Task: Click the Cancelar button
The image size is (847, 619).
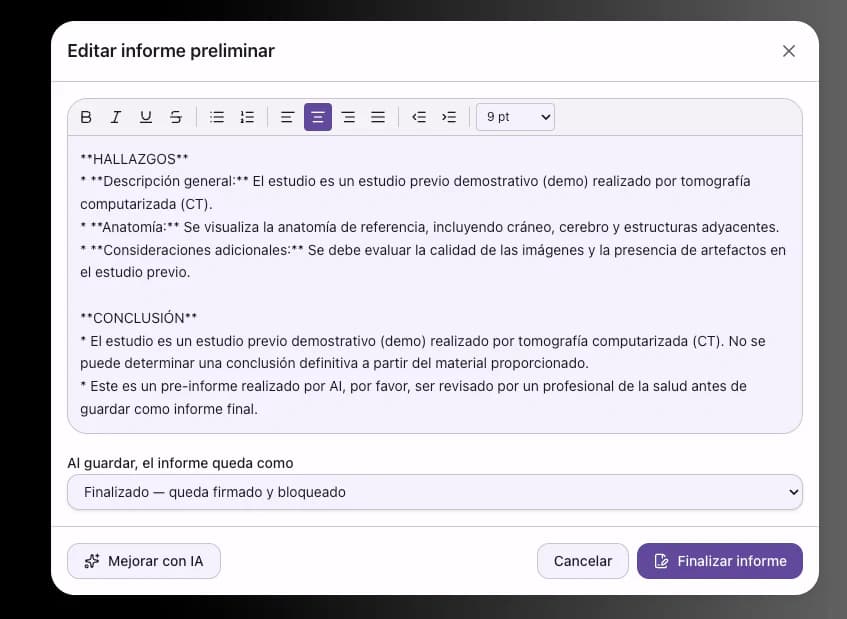Action: (x=583, y=561)
